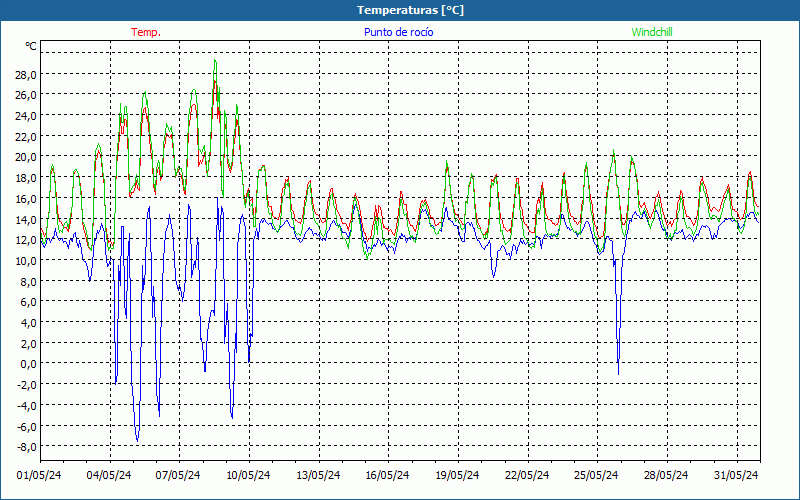Screen dimensions: 800x500
Task: Click the 04/05/24 date label
Action: (x=109, y=476)
